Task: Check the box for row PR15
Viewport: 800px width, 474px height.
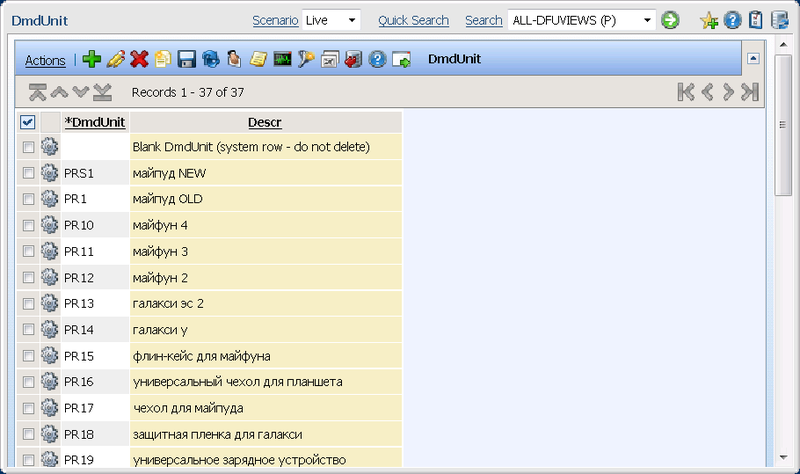Action: pyautogui.click(x=28, y=356)
